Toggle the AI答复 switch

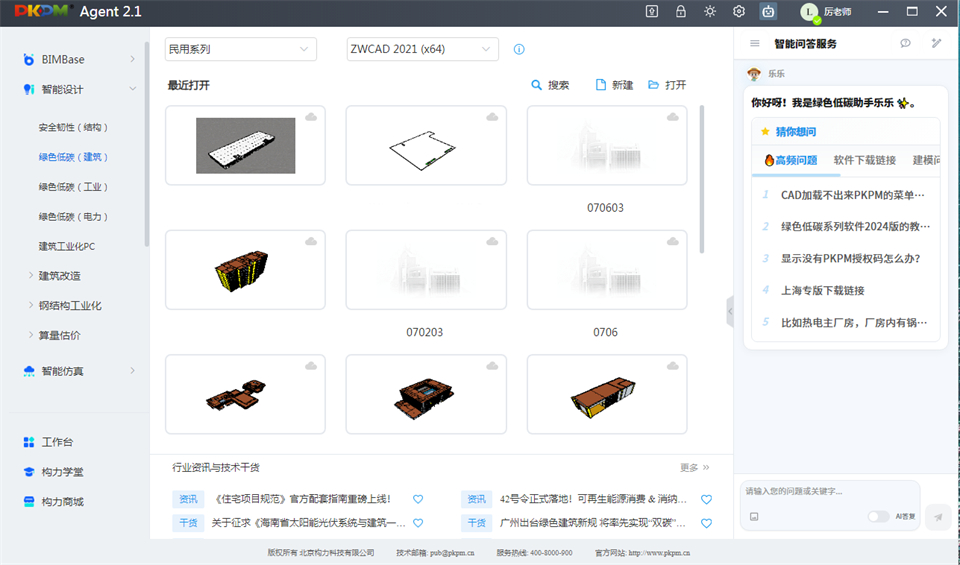tap(879, 517)
